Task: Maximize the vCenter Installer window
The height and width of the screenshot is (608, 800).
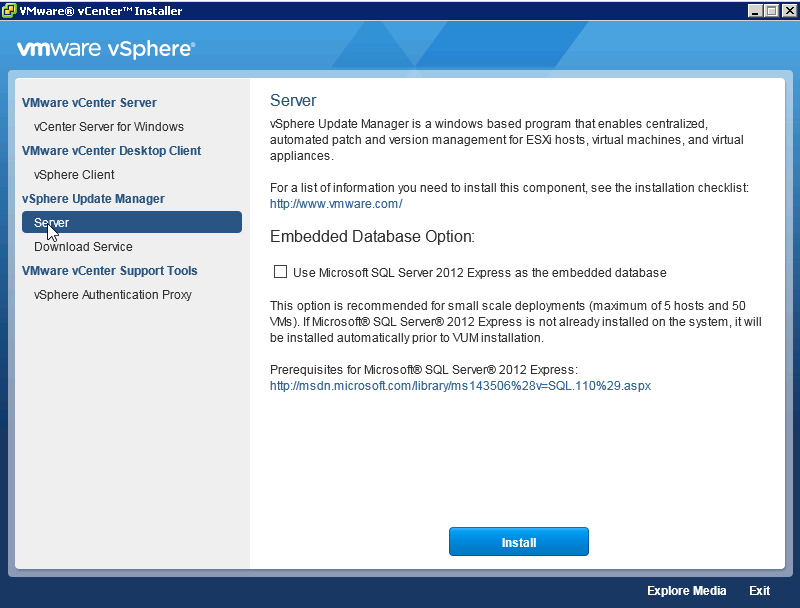Action: pyautogui.click(x=771, y=11)
